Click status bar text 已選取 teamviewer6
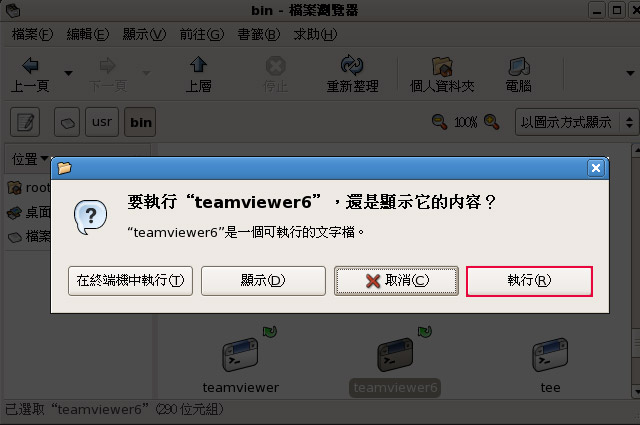The width and height of the screenshot is (640, 425). tap(114, 409)
